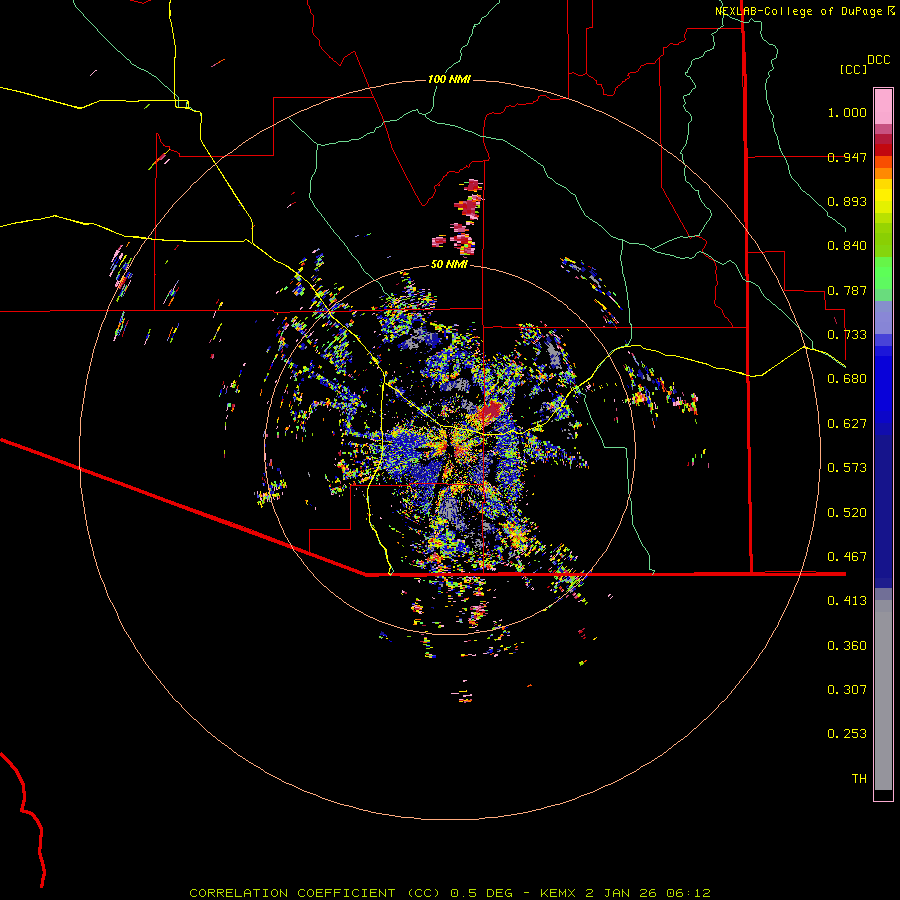Click the 0.893 color scale label

click(847, 201)
